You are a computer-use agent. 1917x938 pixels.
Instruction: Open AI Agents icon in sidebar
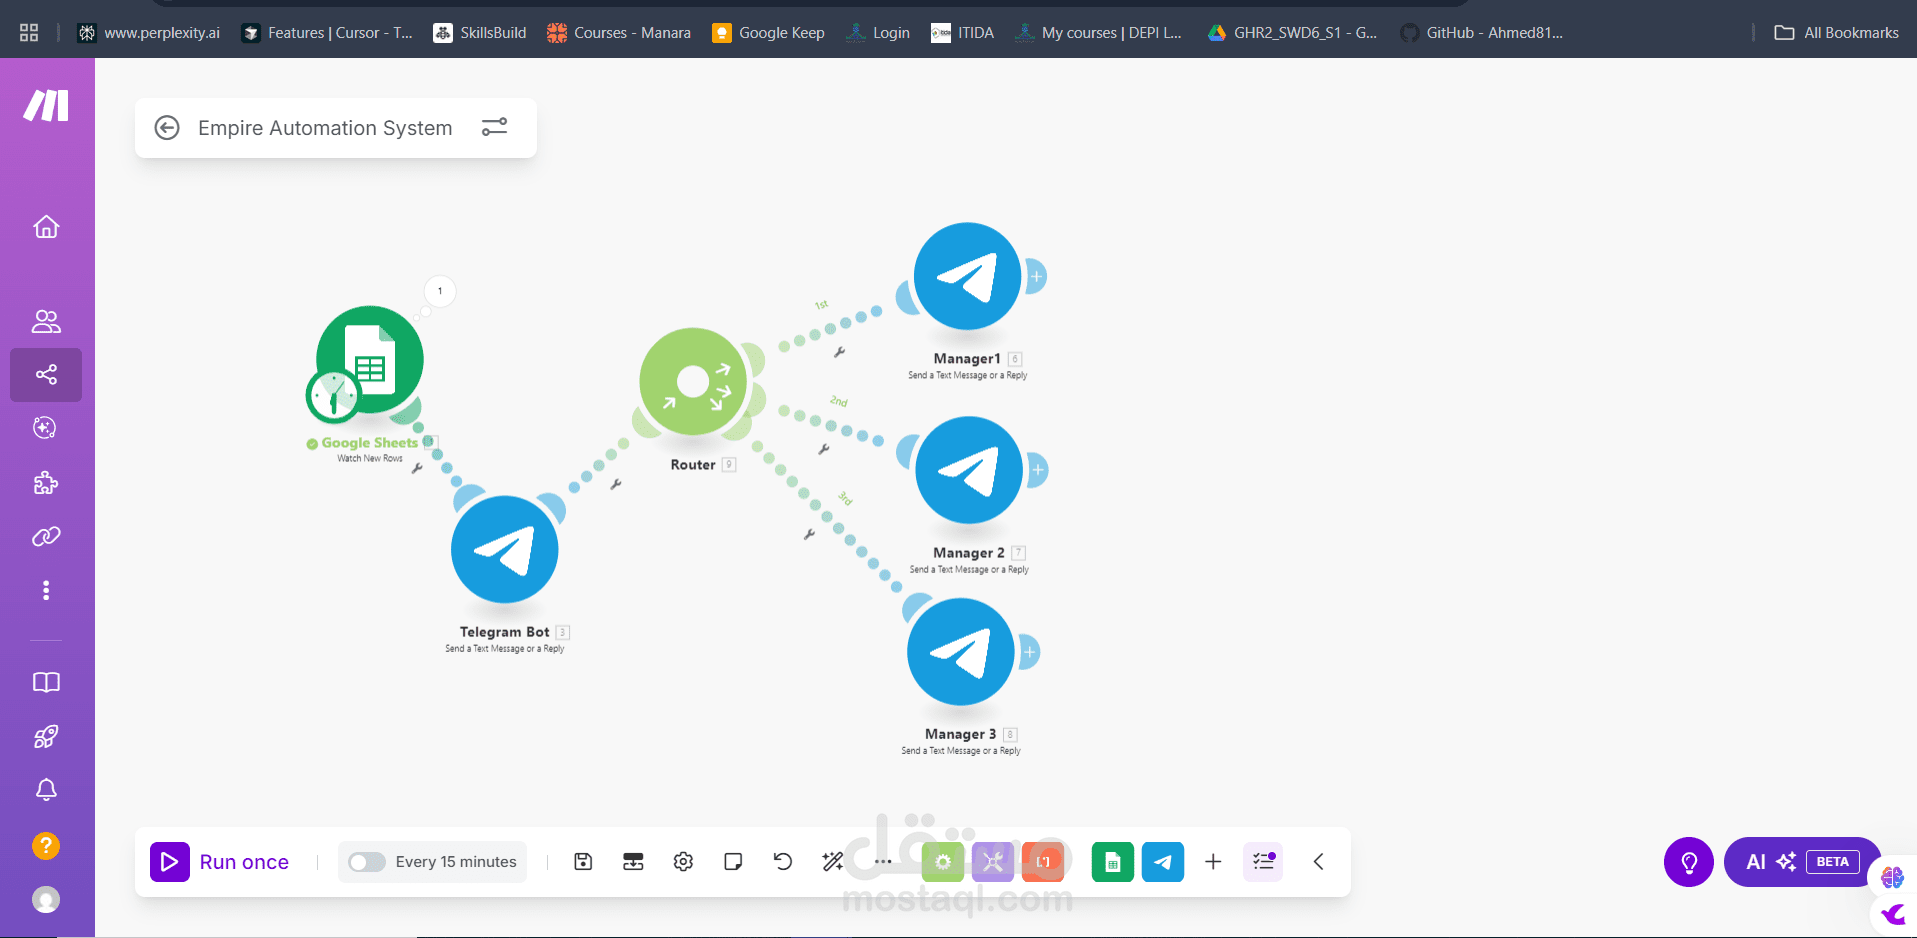click(45, 428)
